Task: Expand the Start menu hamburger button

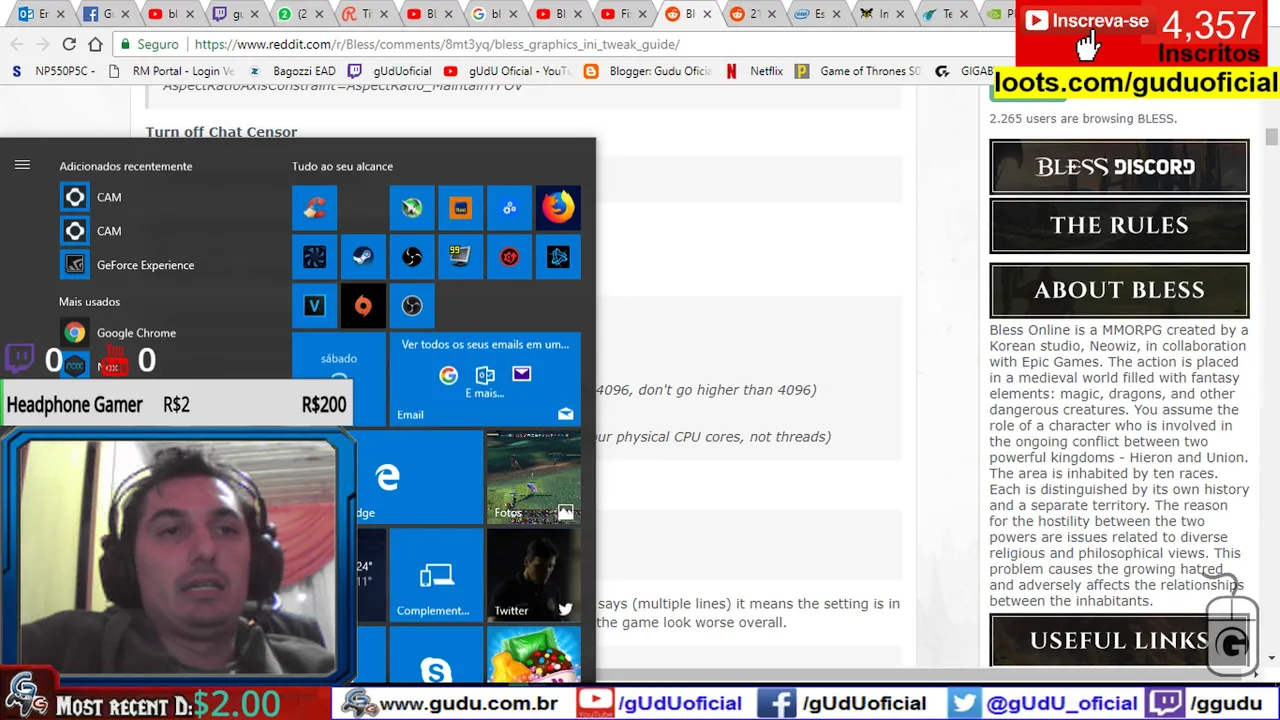Action: click(x=22, y=166)
